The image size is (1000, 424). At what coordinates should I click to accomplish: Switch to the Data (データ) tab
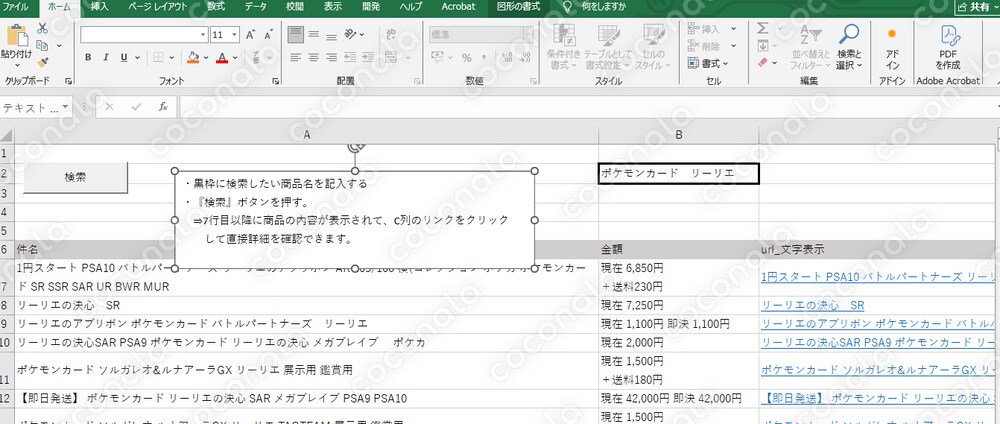256,6
